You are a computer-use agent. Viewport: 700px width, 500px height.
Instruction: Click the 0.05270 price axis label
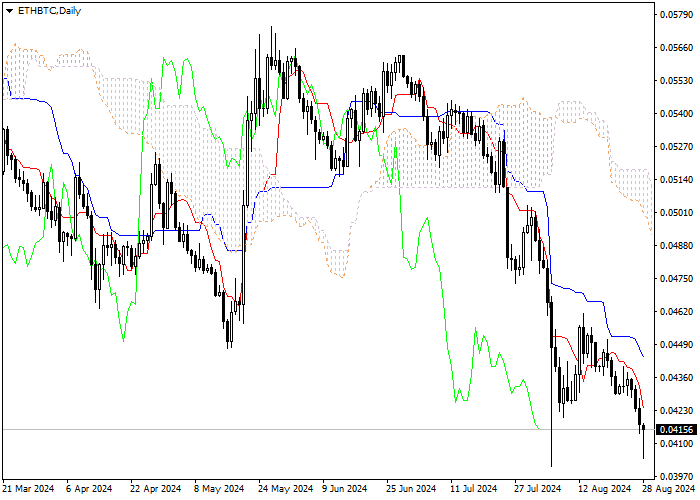[x=676, y=147]
